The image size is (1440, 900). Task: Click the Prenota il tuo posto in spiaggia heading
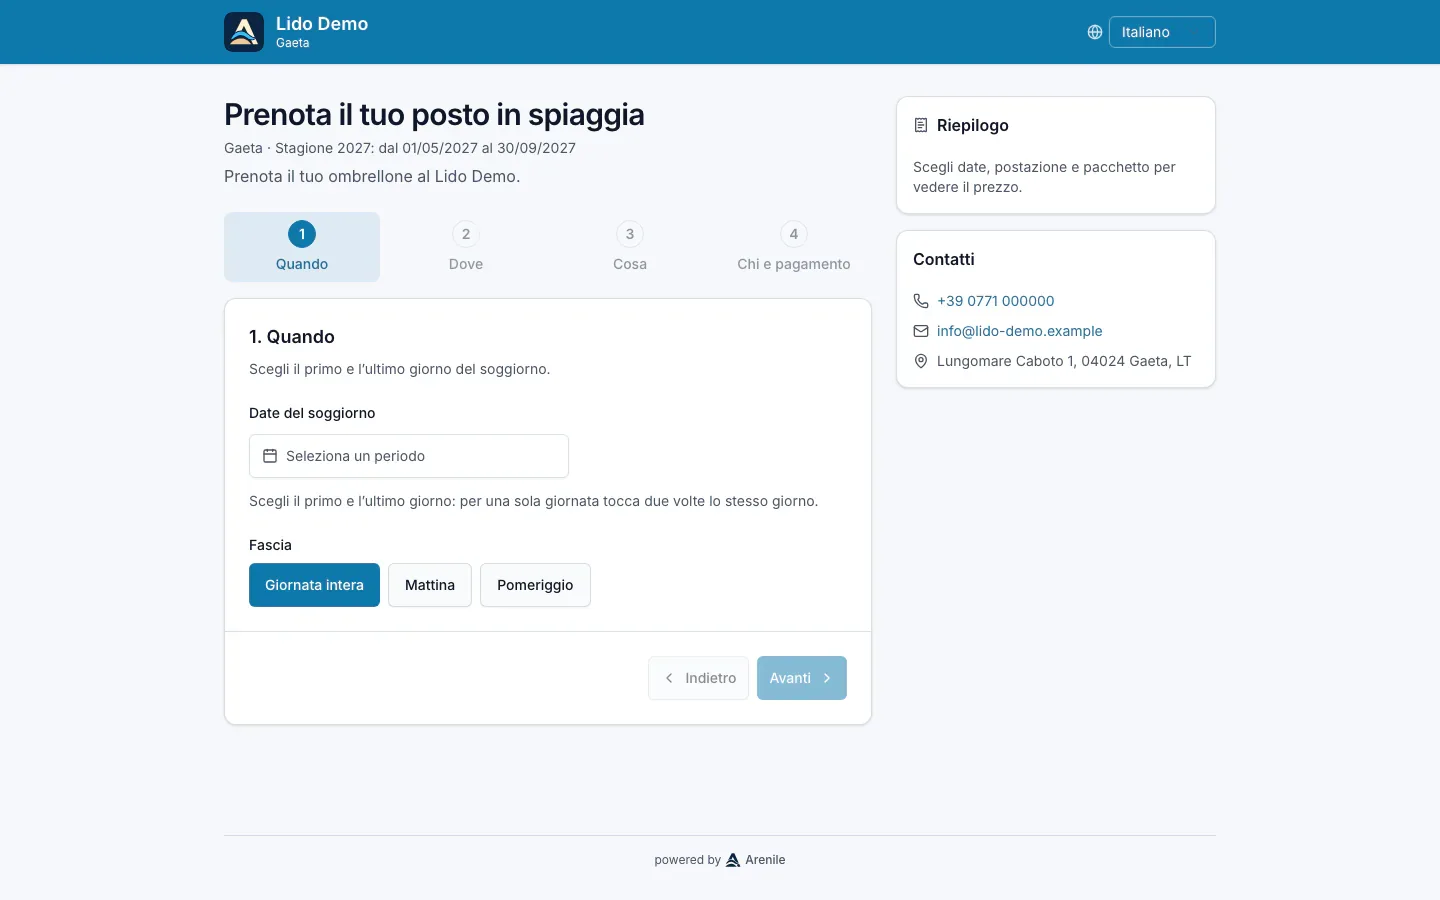[x=434, y=115]
